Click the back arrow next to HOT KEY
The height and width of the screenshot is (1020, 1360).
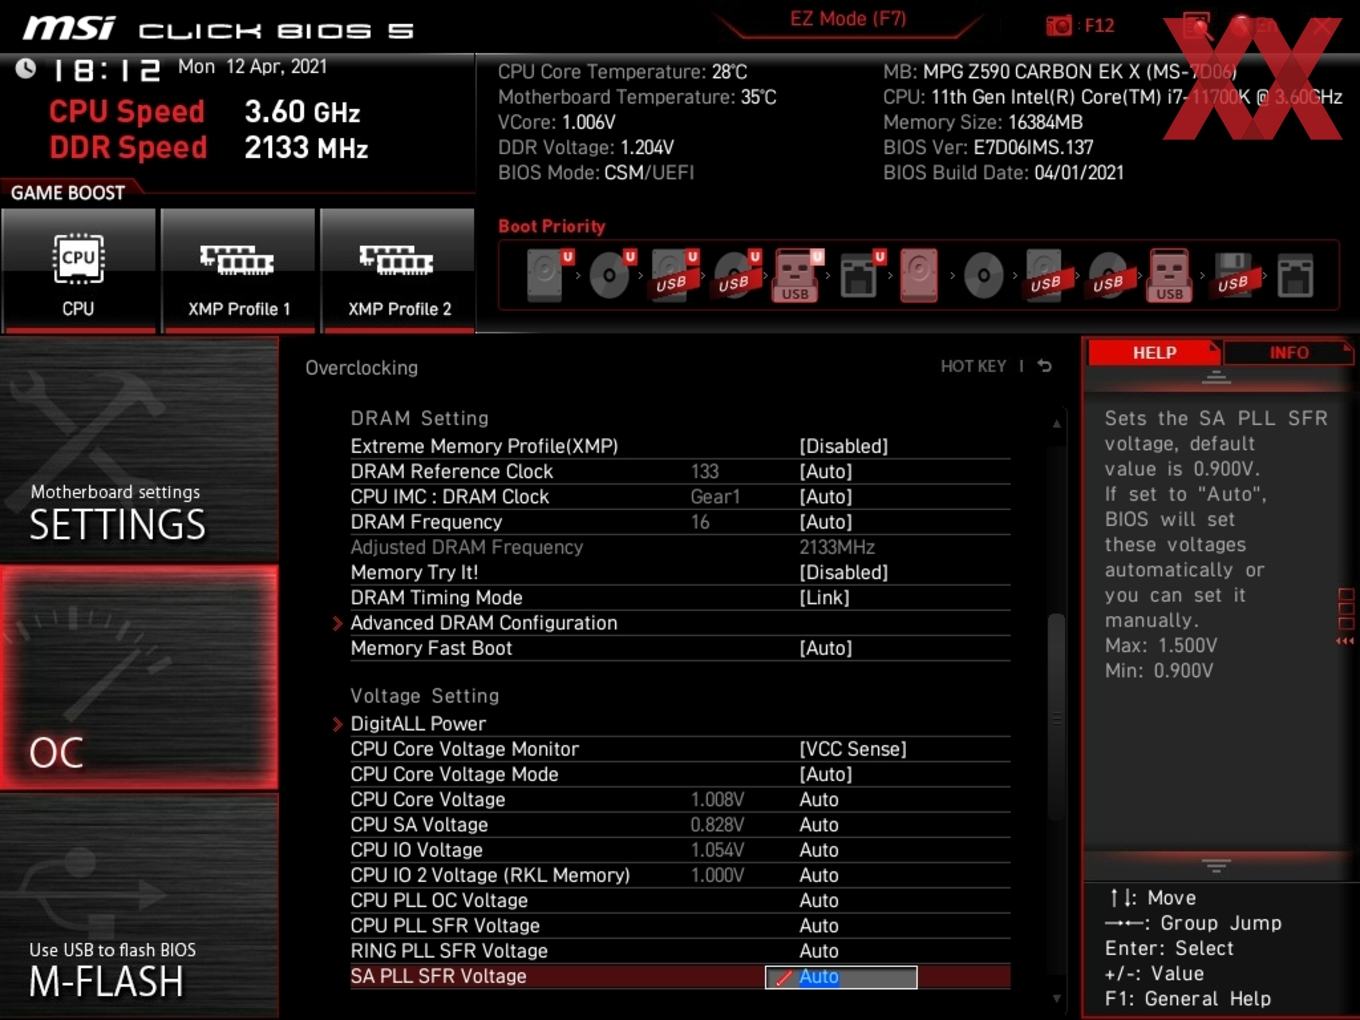[1044, 366]
